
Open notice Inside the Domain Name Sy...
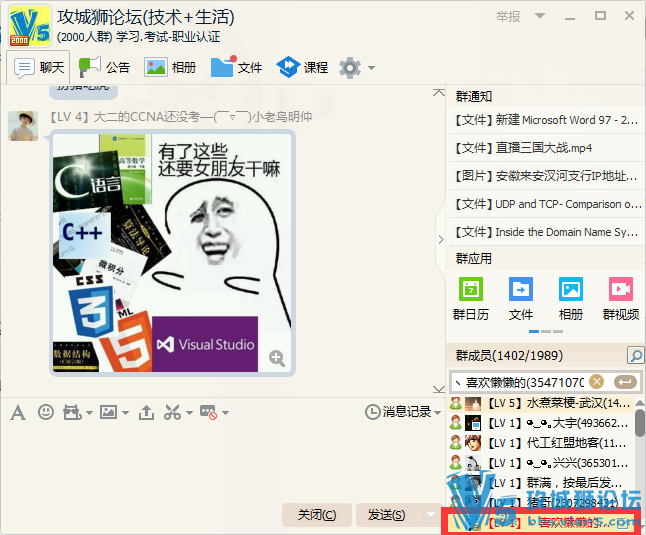[x=546, y=232]
